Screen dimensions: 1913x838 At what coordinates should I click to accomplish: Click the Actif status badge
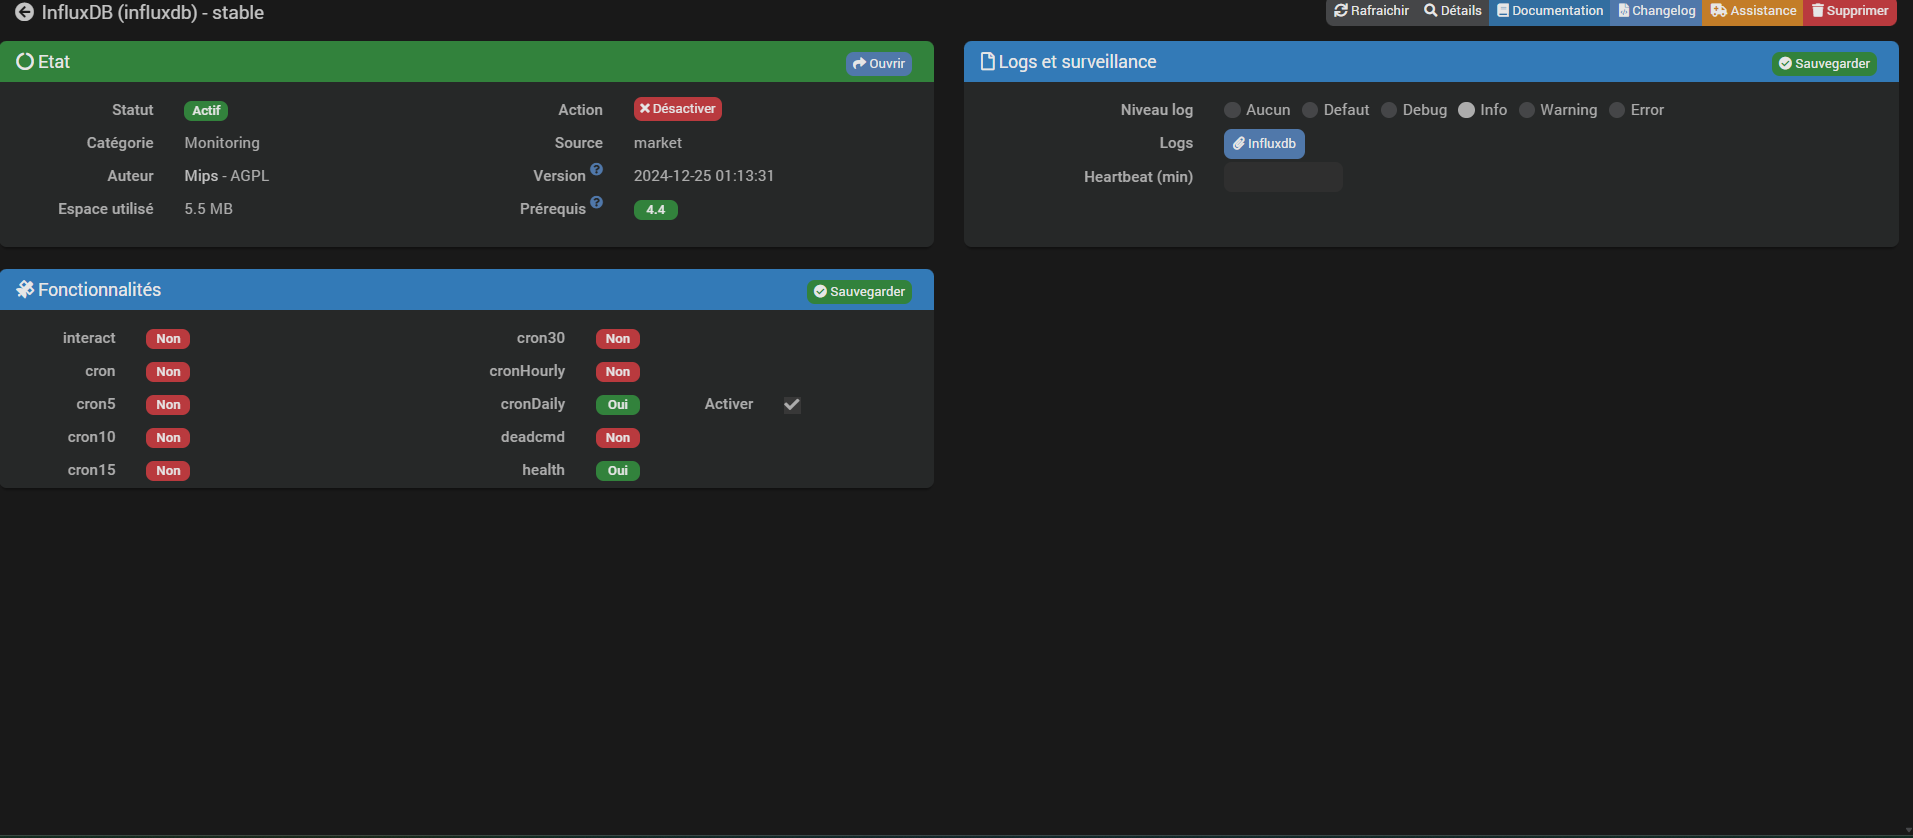(x=206, y=111)
